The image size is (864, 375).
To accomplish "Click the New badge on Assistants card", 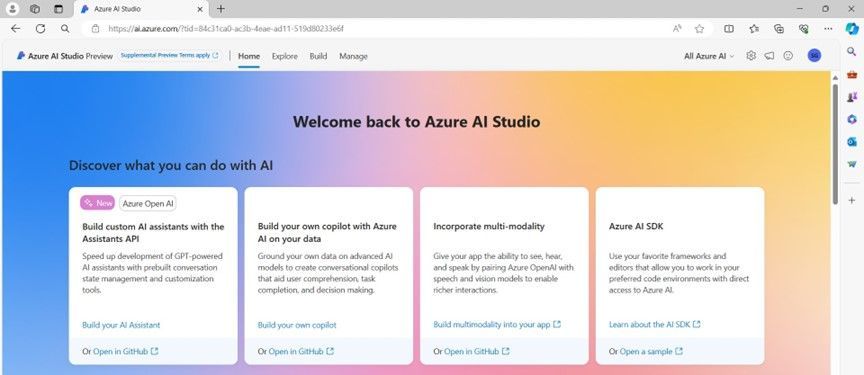I will pyautogui.click(x=98, y=203).
